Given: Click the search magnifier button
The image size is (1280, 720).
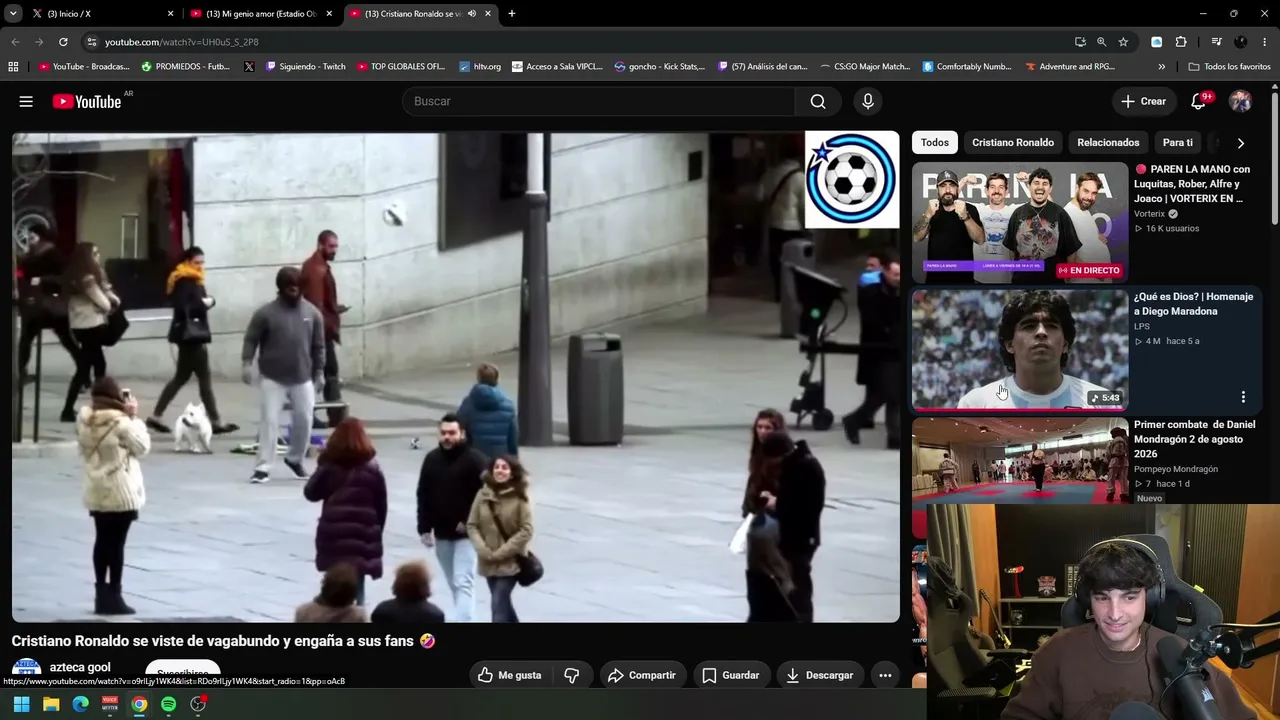Looking at the screenshot, I should pos(818,101).
